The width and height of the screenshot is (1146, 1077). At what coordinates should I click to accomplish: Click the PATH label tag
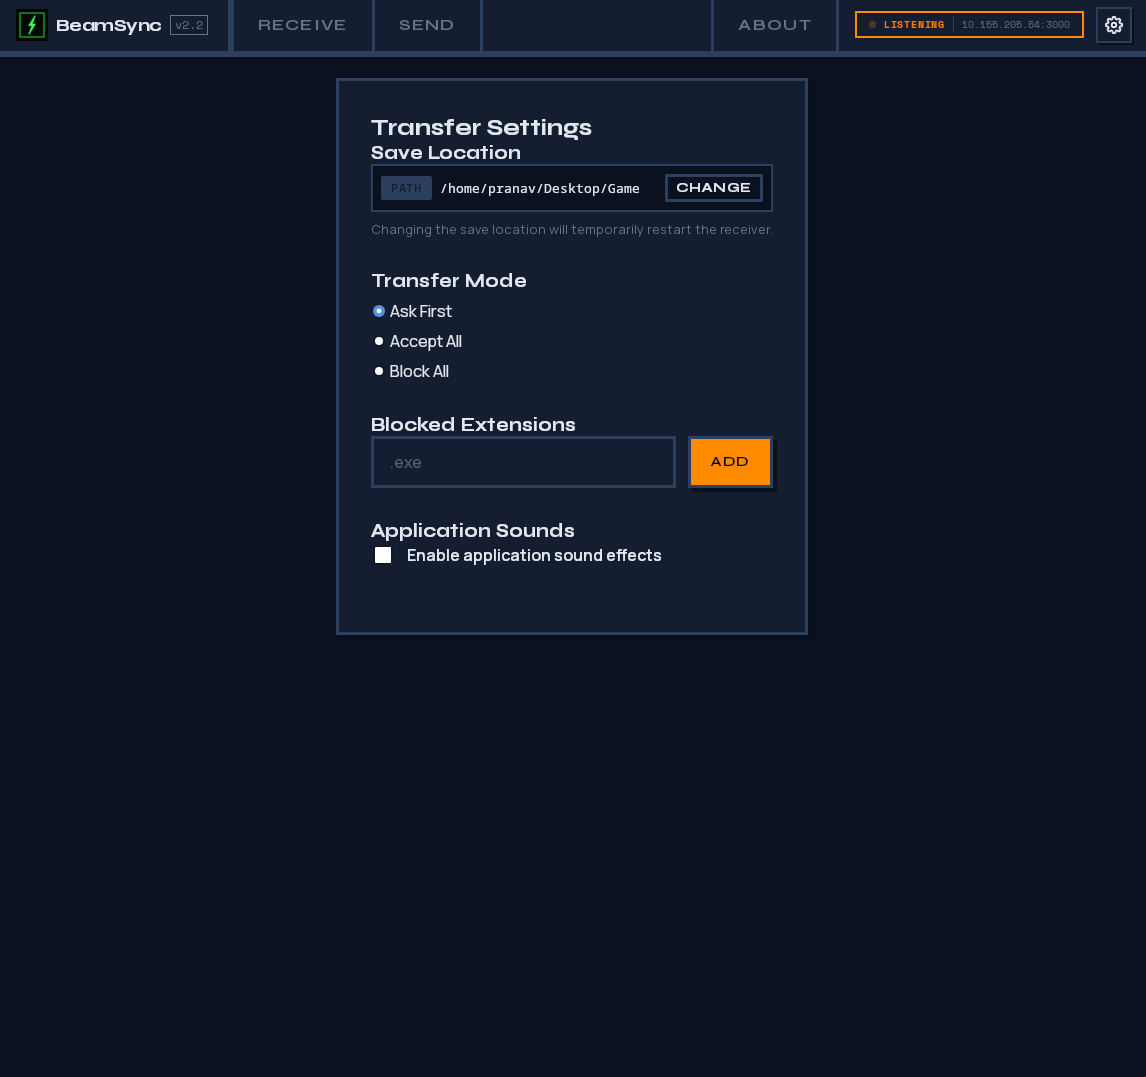pos(406,188)
